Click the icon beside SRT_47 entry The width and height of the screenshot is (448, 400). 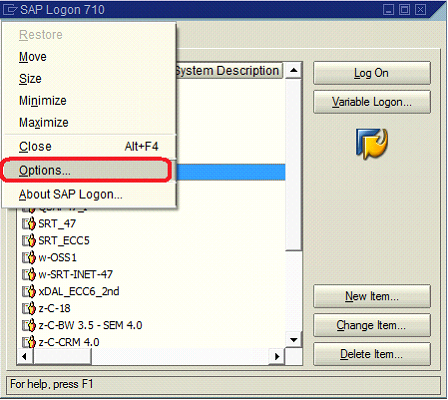(29, 224)
